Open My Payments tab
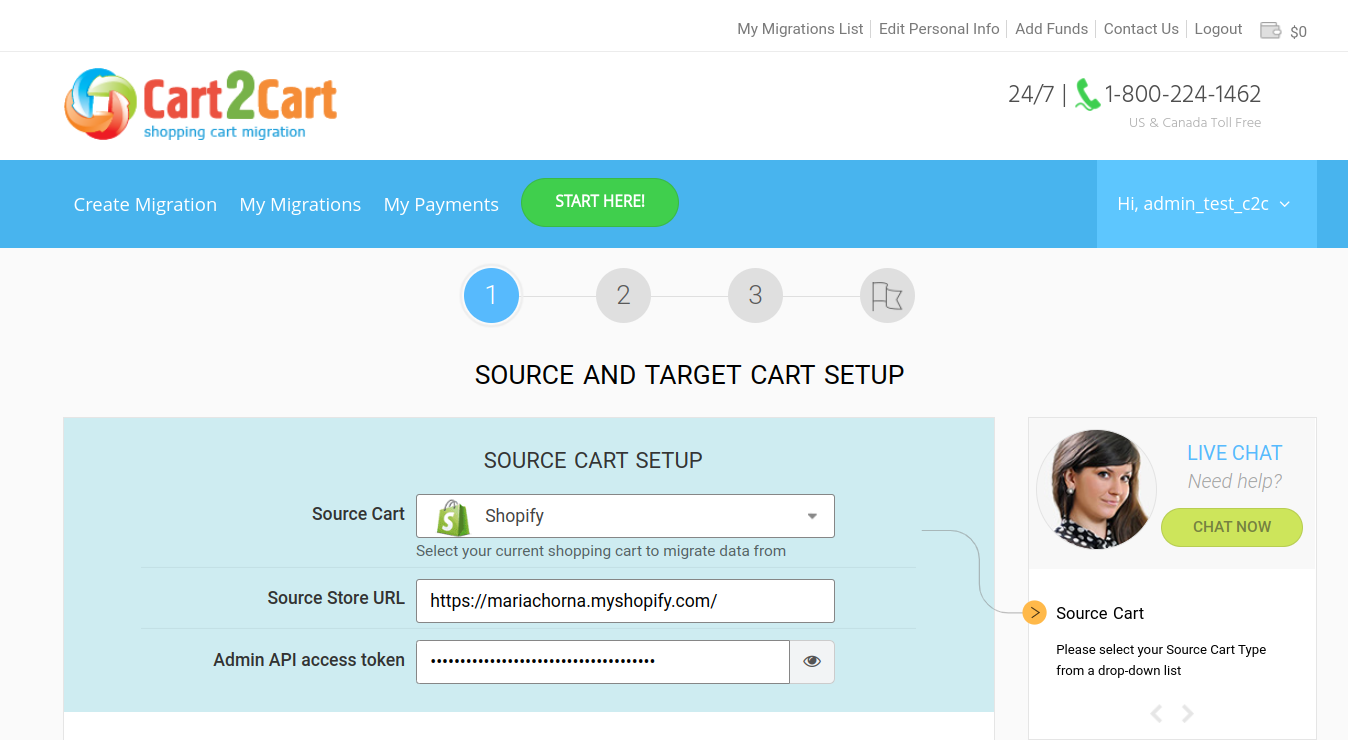The image size is (1348, 740). pyautogui.click(x=441, y=204)
